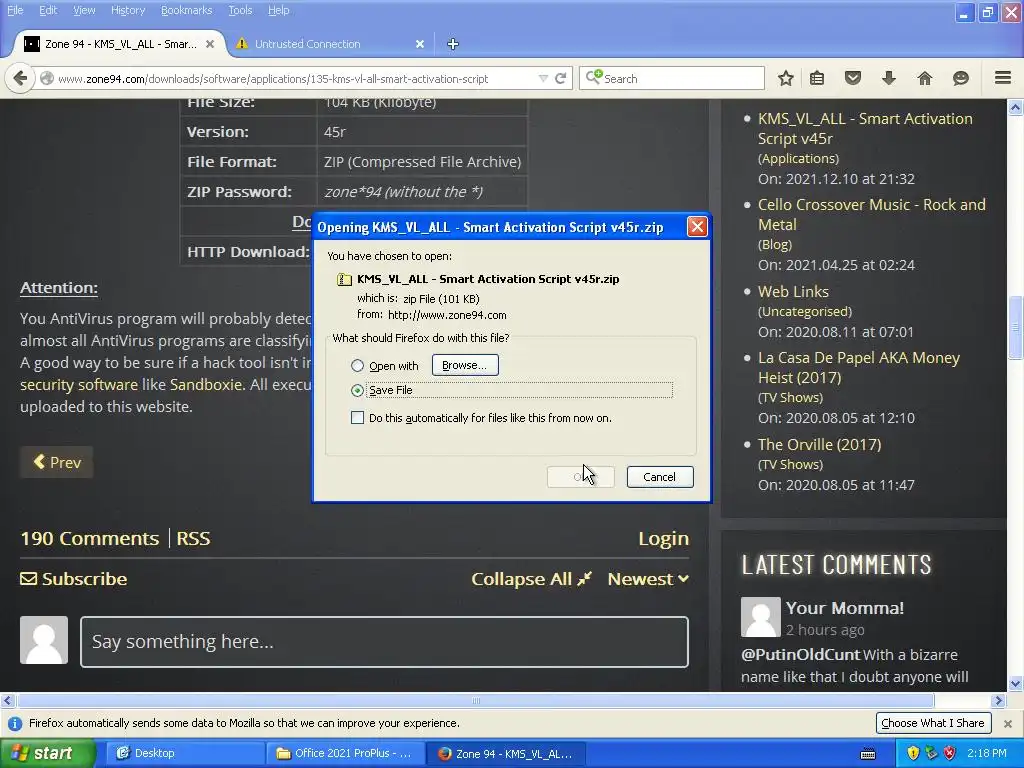Switch to Zone 94 KMS_VL_ALL tab
This screenshot has height=768, width=1024.
click(x=119, y=44)
